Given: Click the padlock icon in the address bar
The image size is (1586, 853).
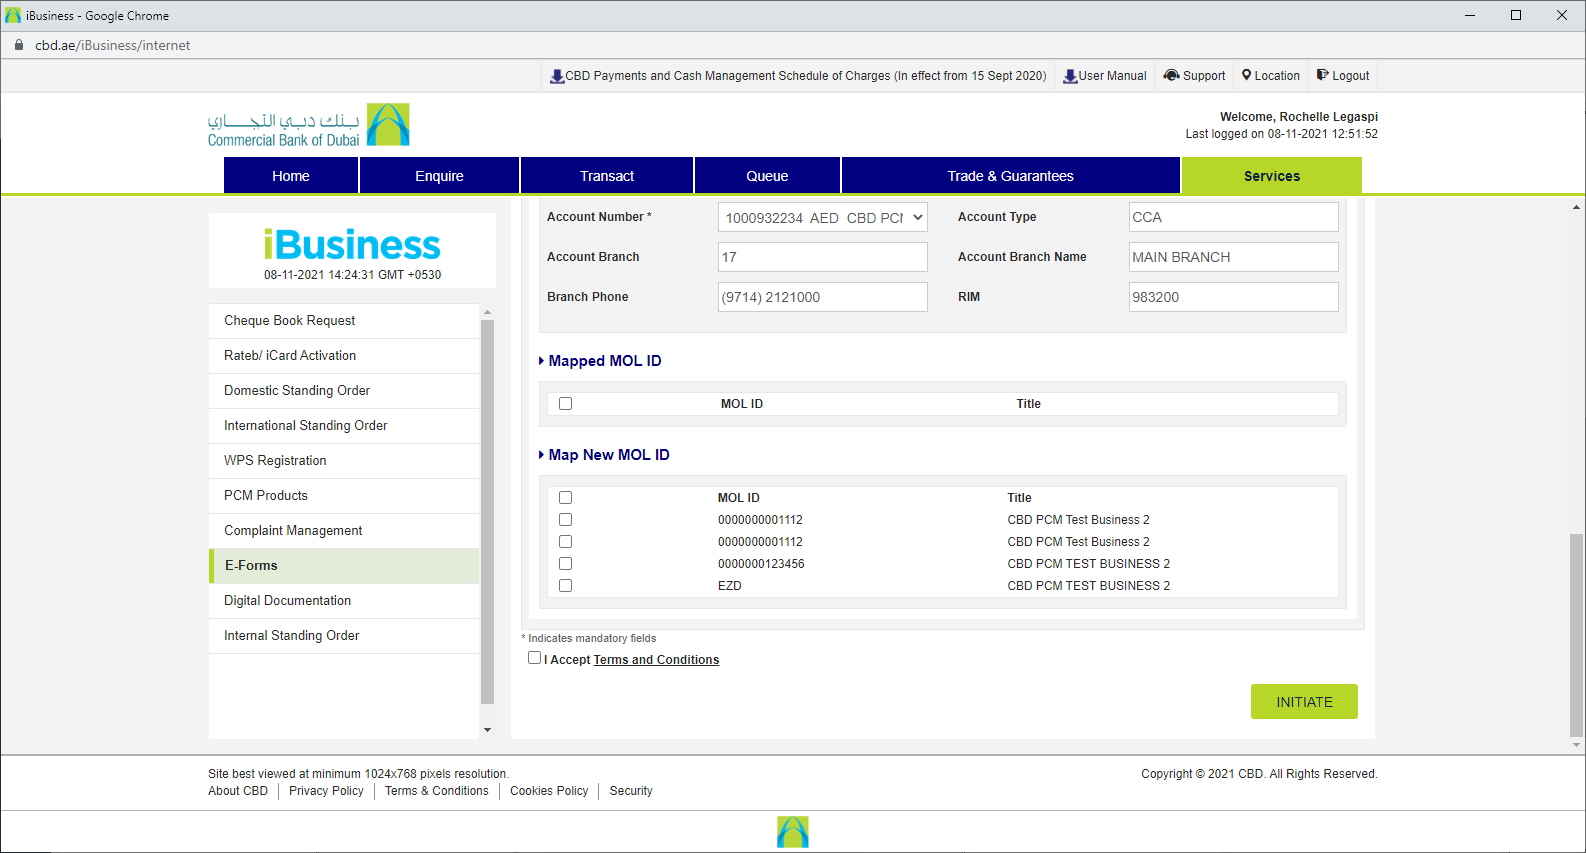Looking at the screenshot, I should pos(18,45).
